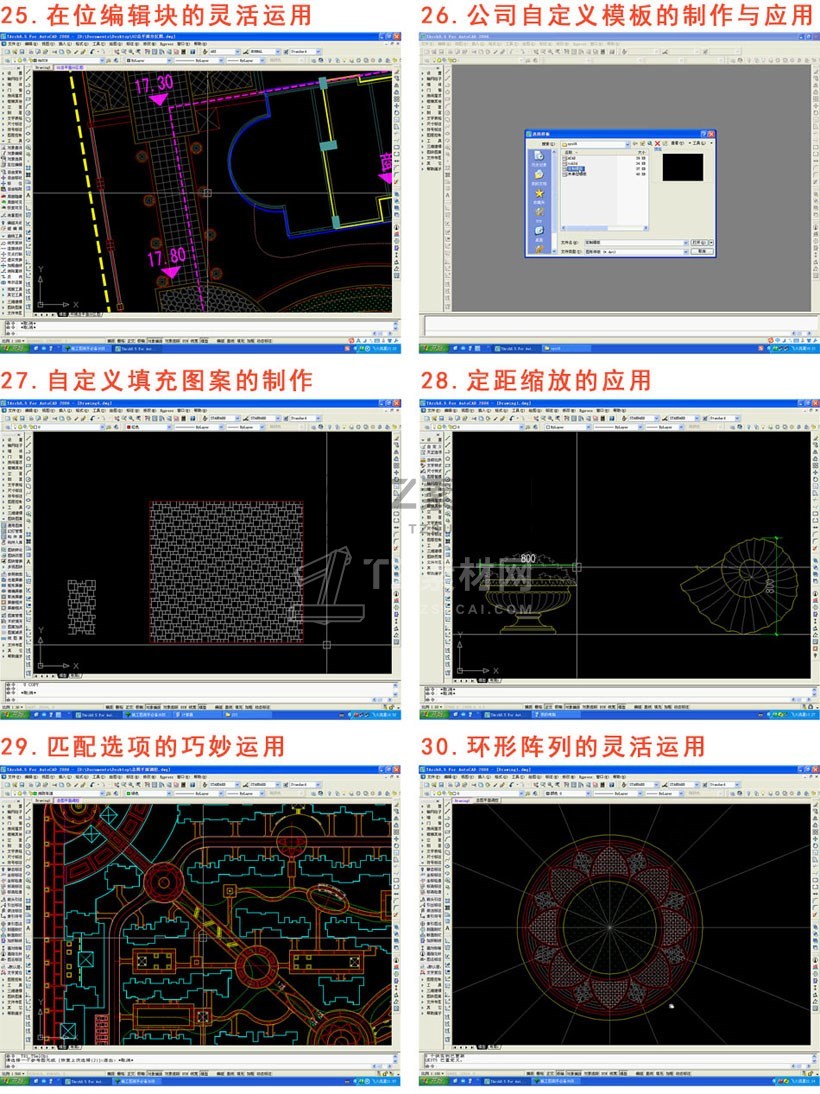Select the Line tool in screenshot 30
The height and width of the screenshot is (1094, 820).
click(447, 804)
